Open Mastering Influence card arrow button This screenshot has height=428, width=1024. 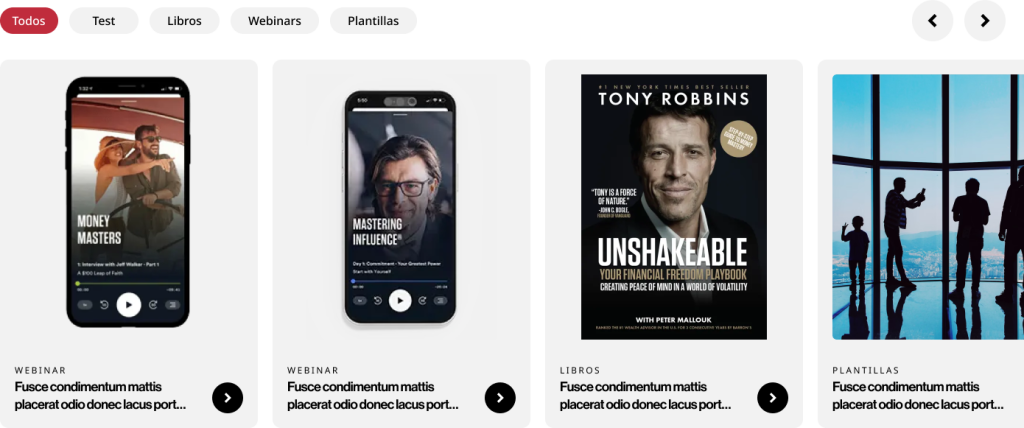click(x=500, y=398)
